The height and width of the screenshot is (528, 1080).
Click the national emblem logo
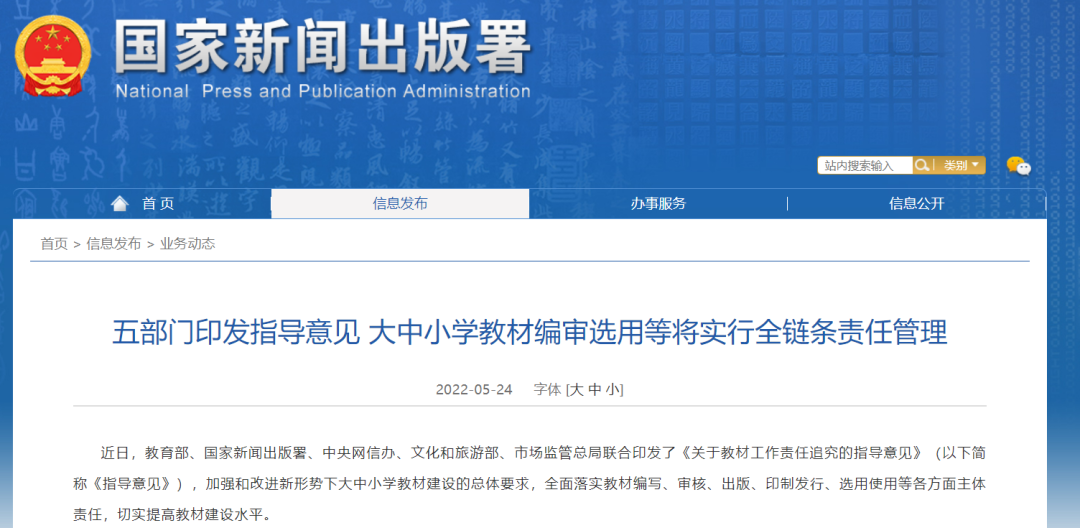[53, 56]
